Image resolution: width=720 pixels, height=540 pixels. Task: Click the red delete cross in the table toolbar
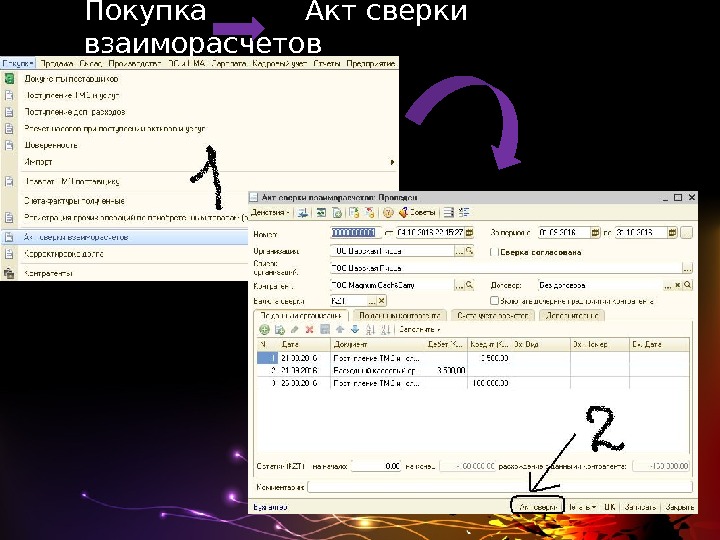(309, 329)
